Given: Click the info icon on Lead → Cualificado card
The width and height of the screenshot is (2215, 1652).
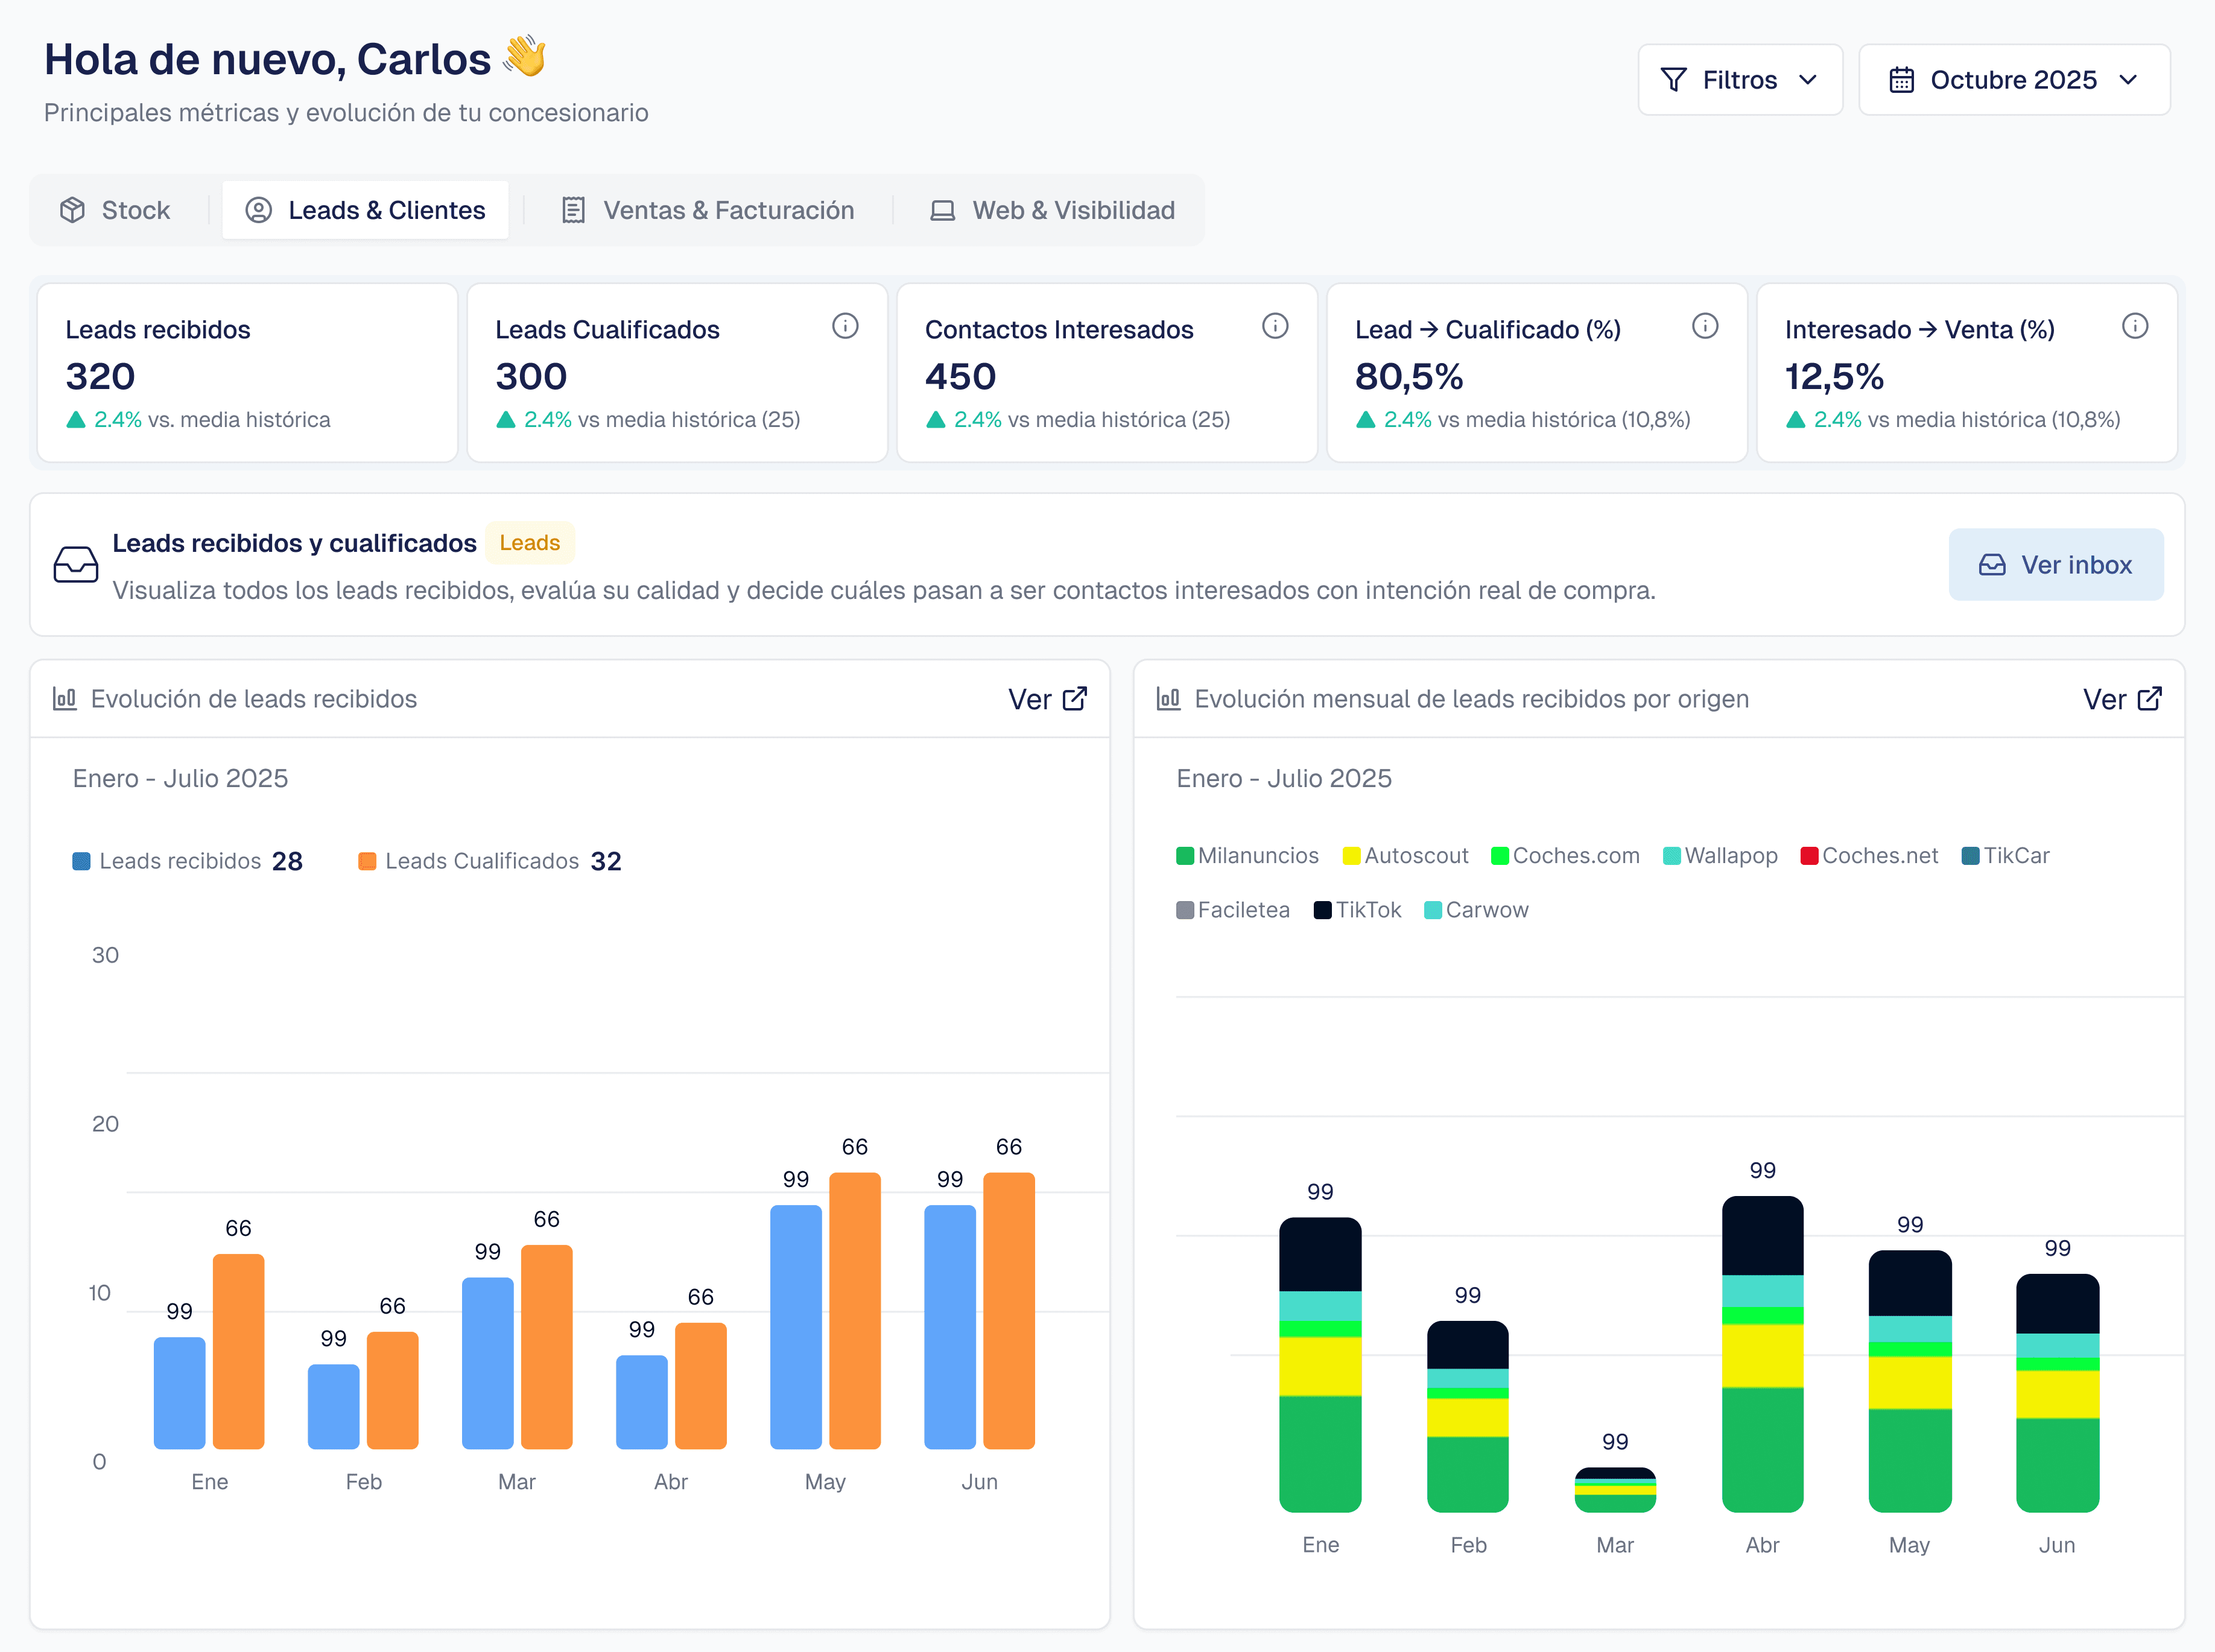Looking at the screenshot, I should (1705, 326).
